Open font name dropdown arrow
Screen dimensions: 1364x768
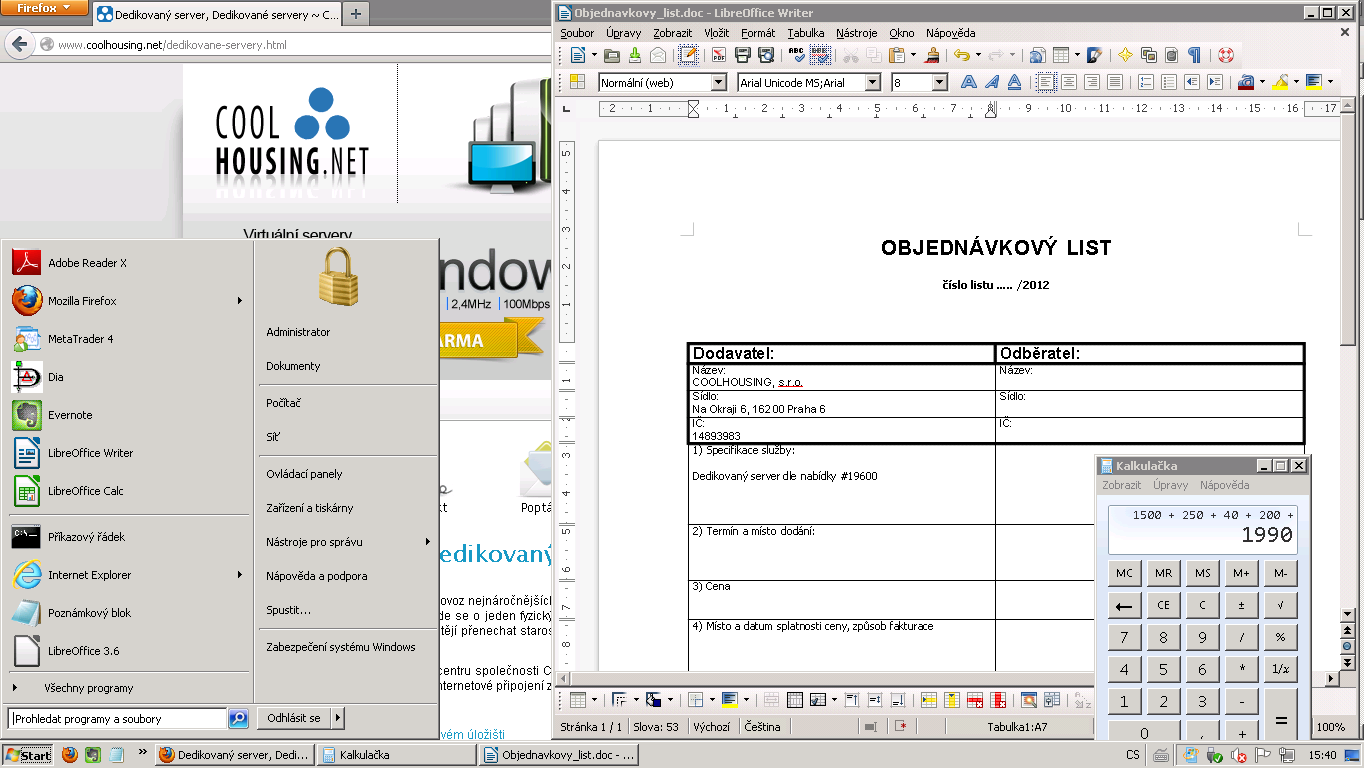point(873,83)
